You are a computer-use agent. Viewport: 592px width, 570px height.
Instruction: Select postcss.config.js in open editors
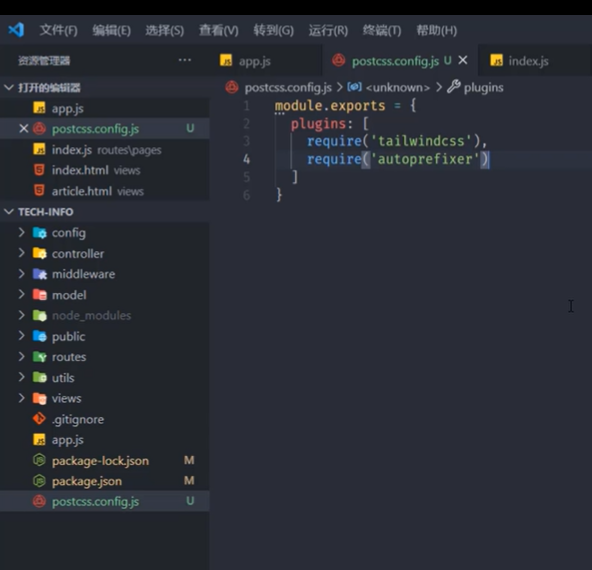click(105, 129)
